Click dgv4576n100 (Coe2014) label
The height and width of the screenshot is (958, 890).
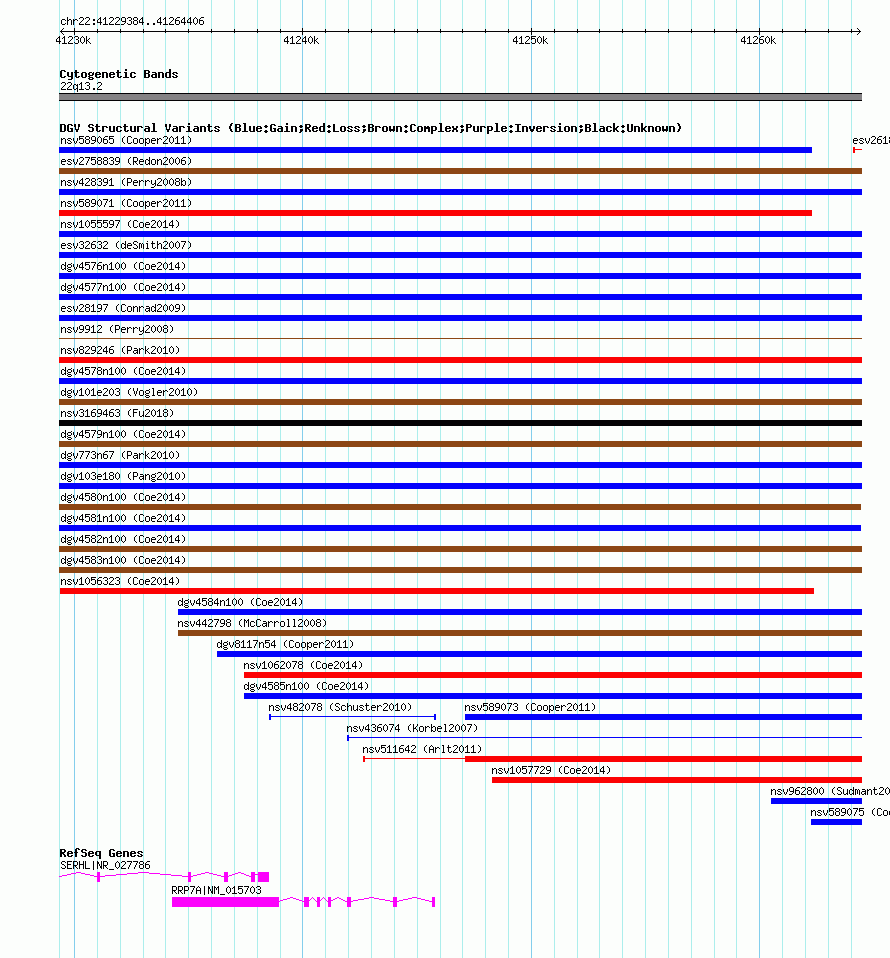(123, 266)
